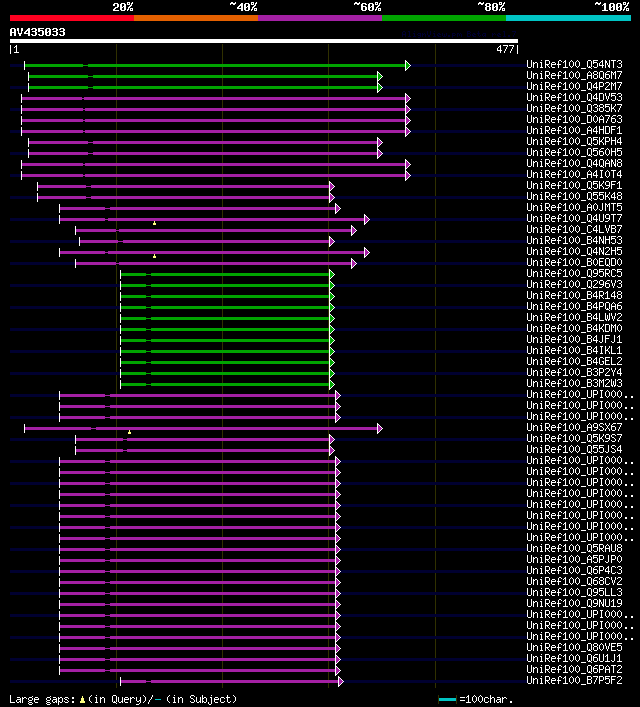This screenshot has width=640, height=707.
Task: Click the cyan ~100% identity color segment
Action: coord(568,18)
